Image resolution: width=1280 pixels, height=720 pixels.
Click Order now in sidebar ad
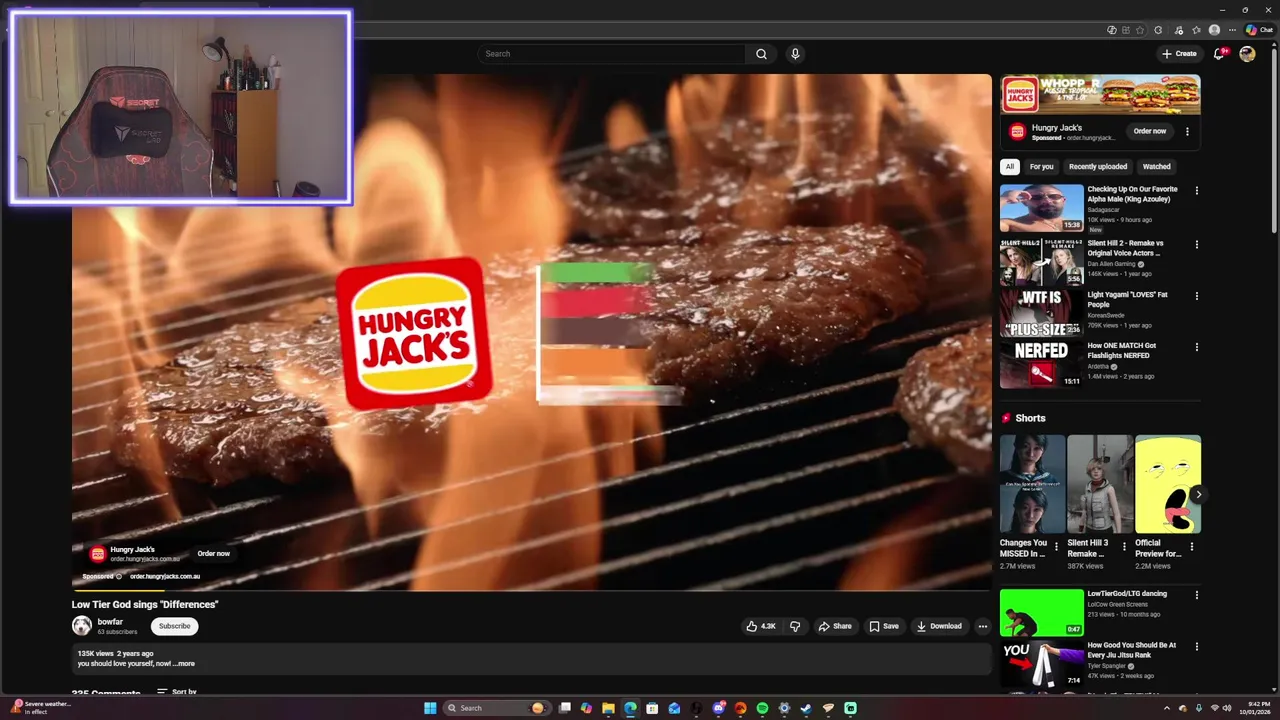pos(1149,131)
